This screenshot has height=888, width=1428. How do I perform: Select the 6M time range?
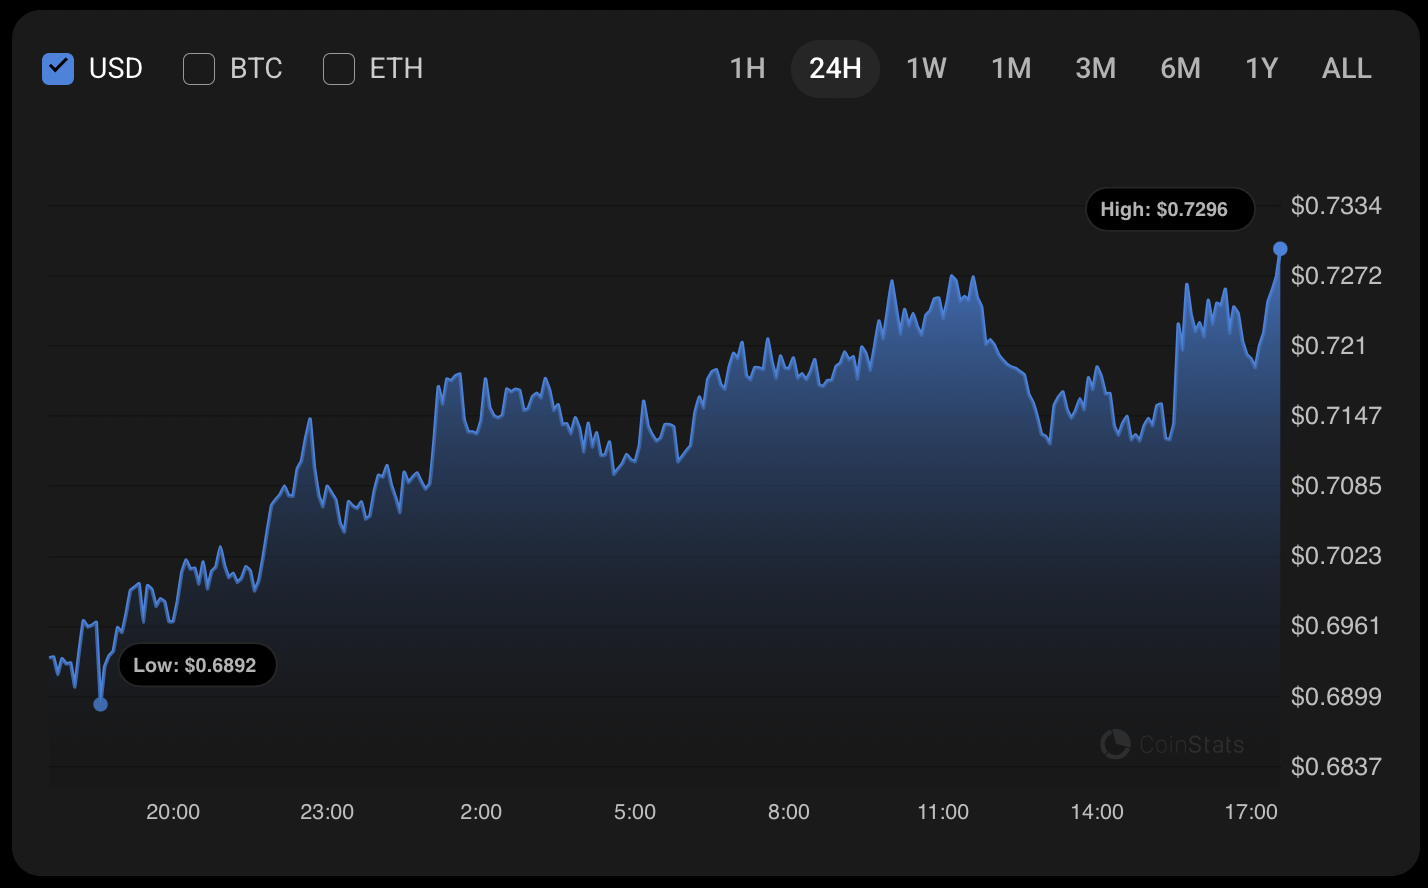coord(1180,69)
